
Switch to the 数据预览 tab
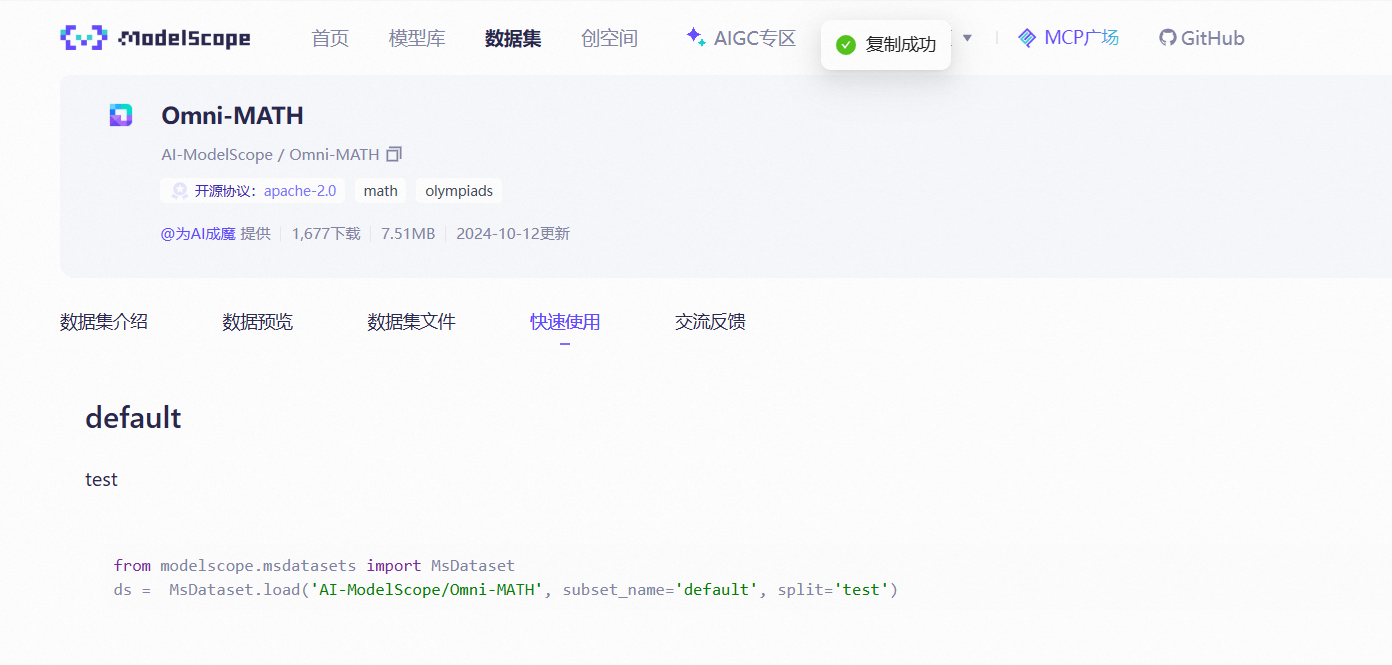click(x=258, y=322)
